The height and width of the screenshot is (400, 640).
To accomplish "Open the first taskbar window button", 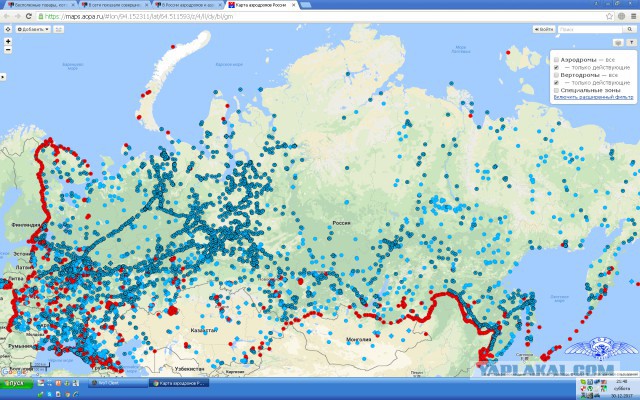I will tap(118, 383).
